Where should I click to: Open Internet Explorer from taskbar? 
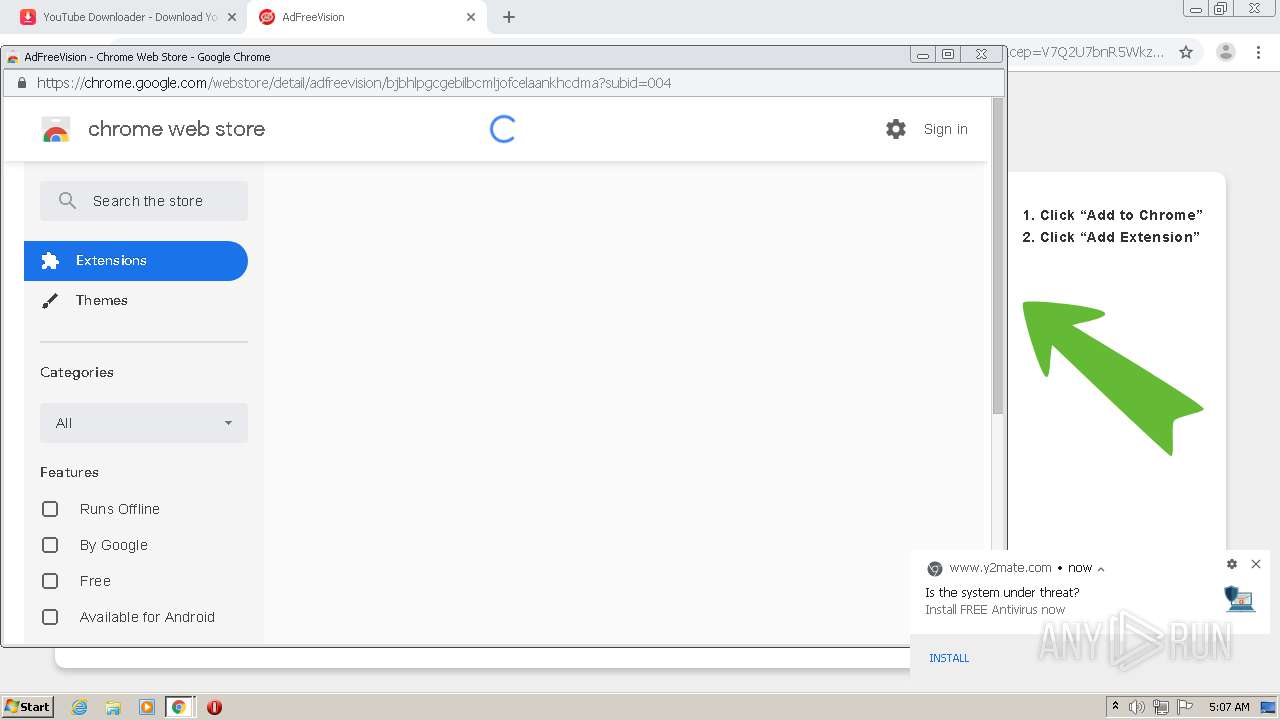click(x=80, y=707)
